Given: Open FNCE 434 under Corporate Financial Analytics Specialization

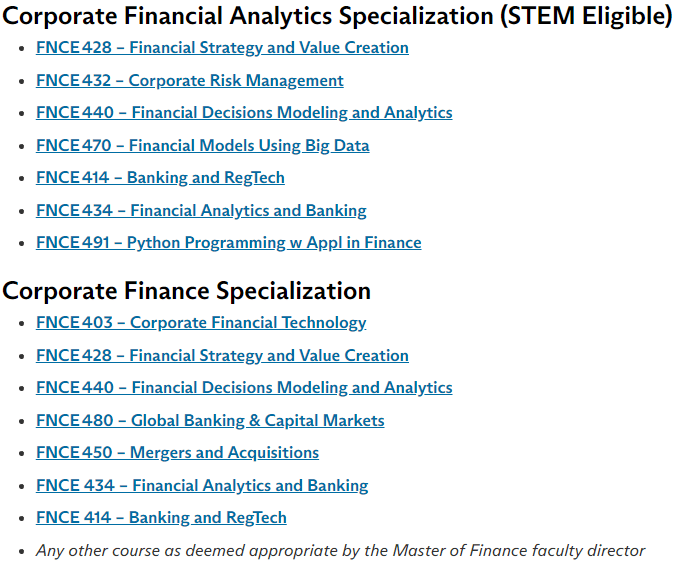Looking at the screenshot, I should pos(201,211).
